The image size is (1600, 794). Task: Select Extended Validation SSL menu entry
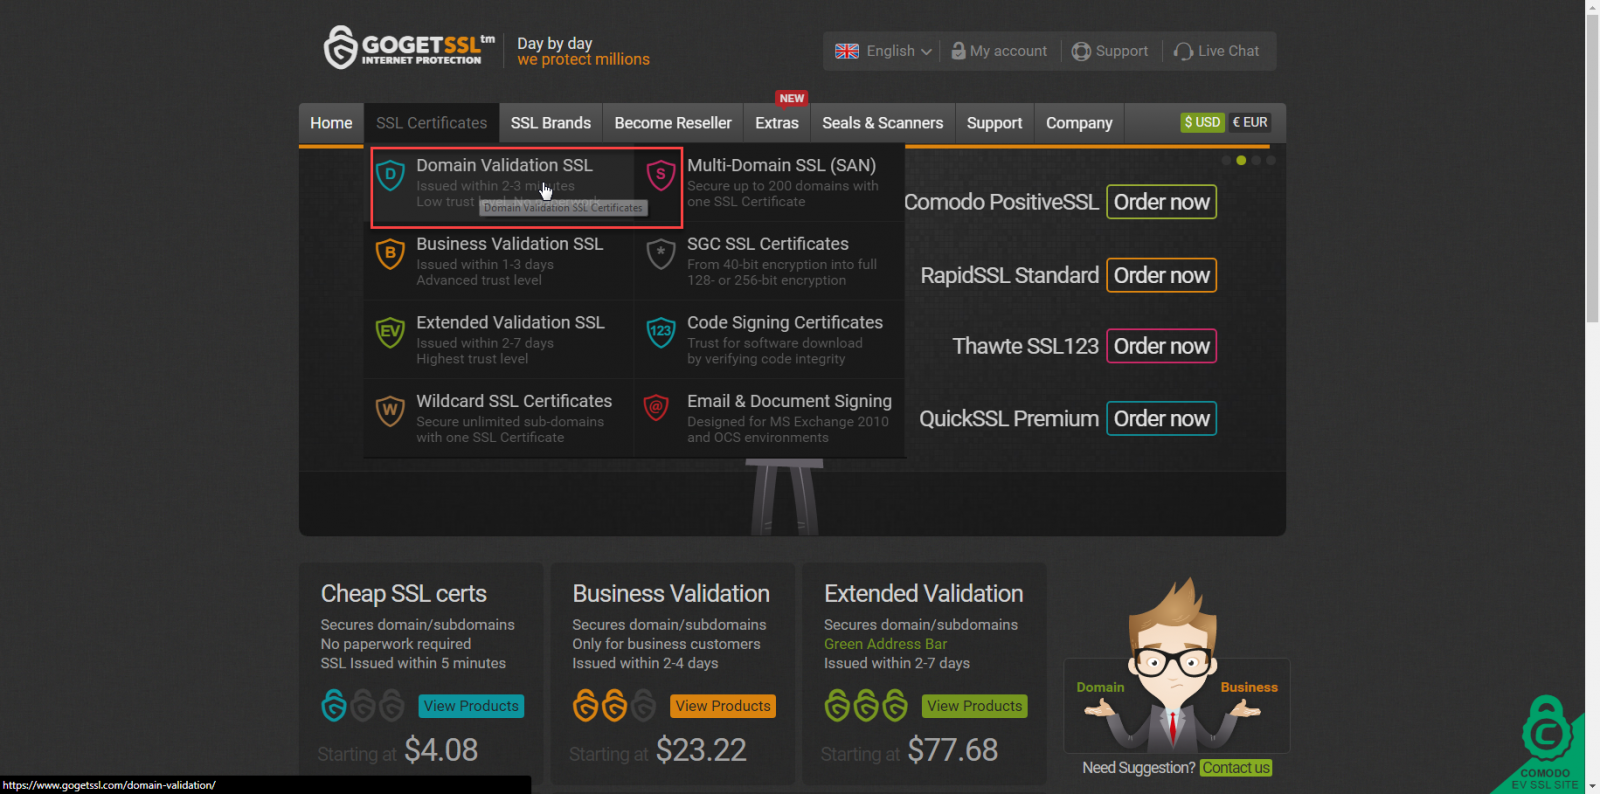click(499, 339)
